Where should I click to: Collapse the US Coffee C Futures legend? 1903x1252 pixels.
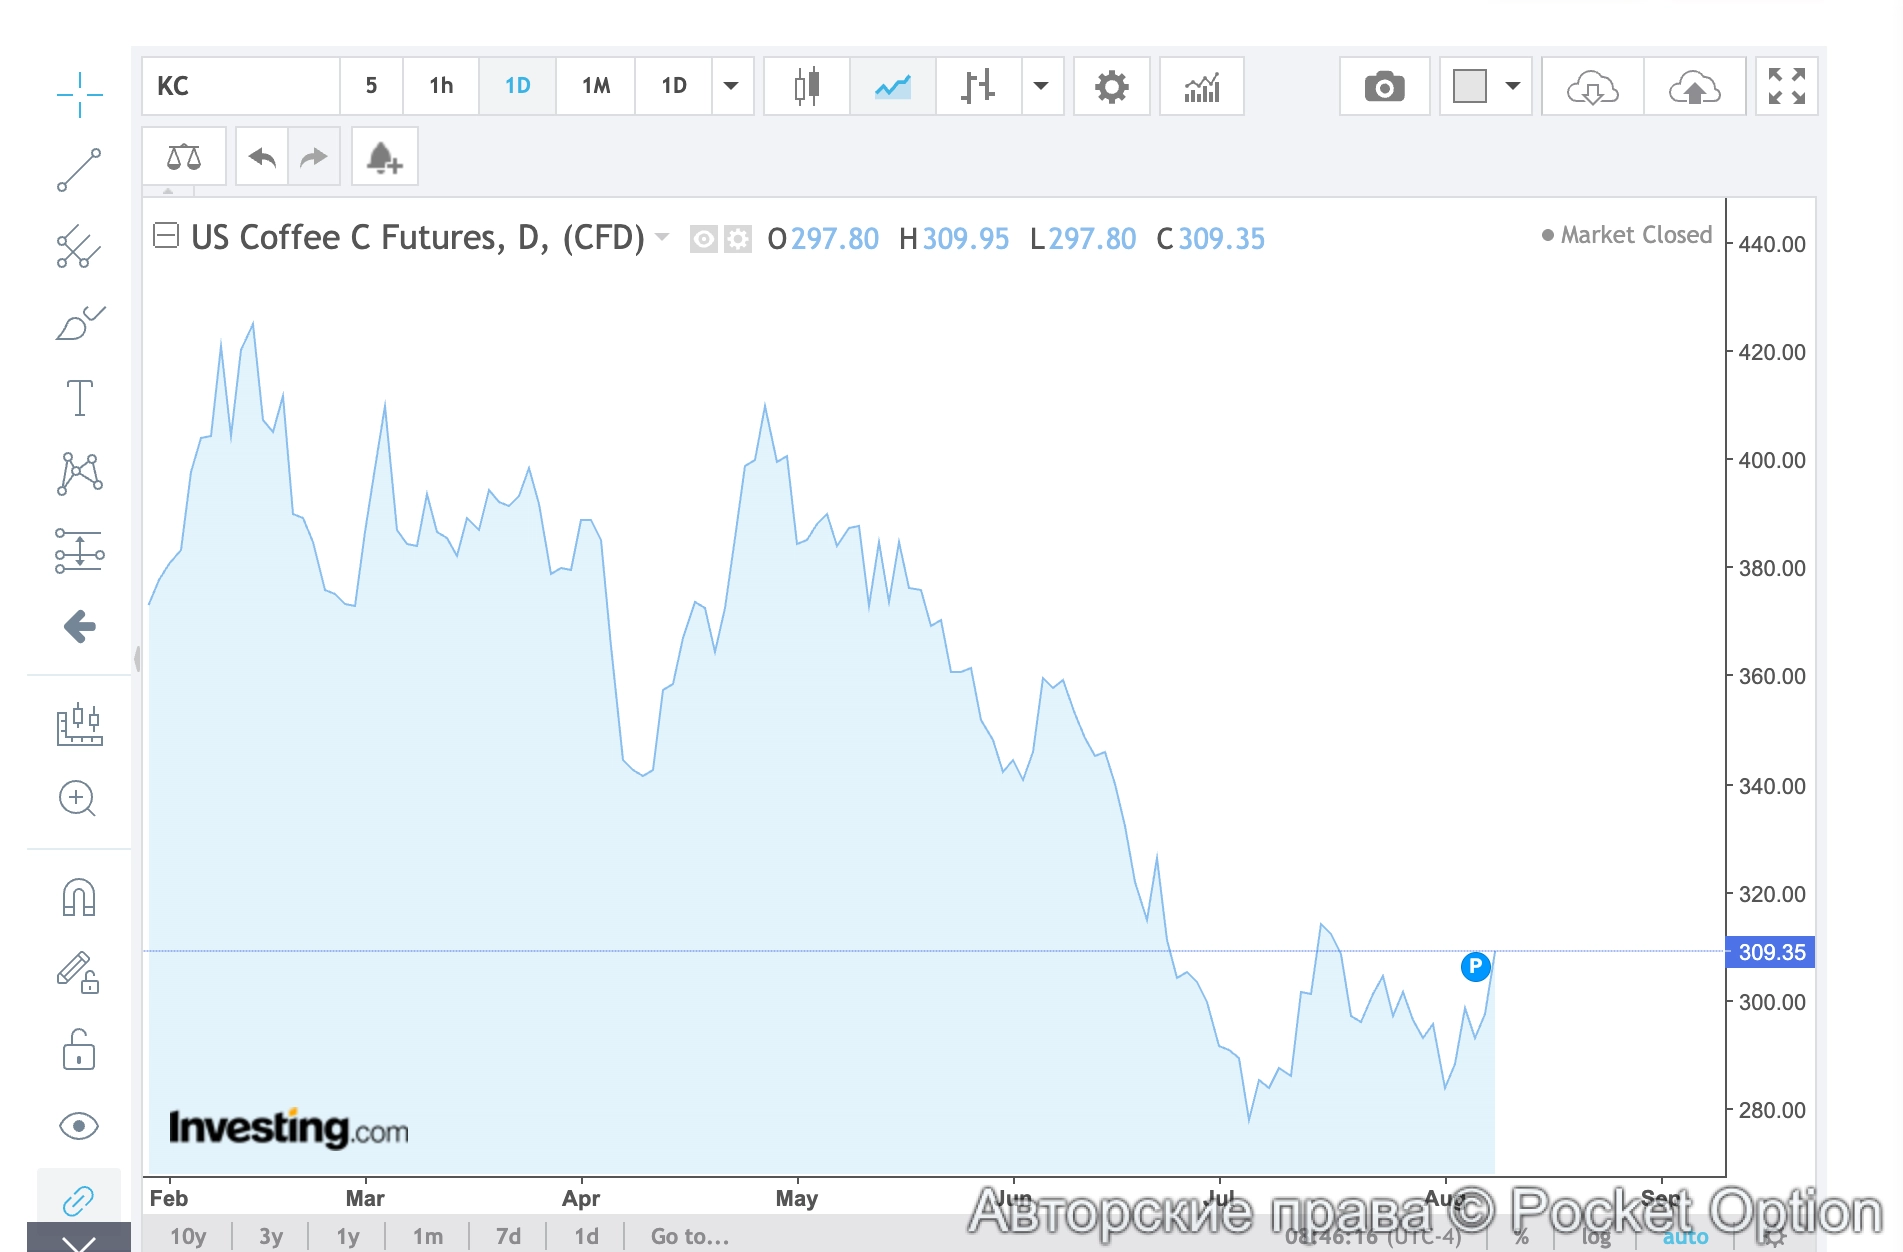(166, 236)
